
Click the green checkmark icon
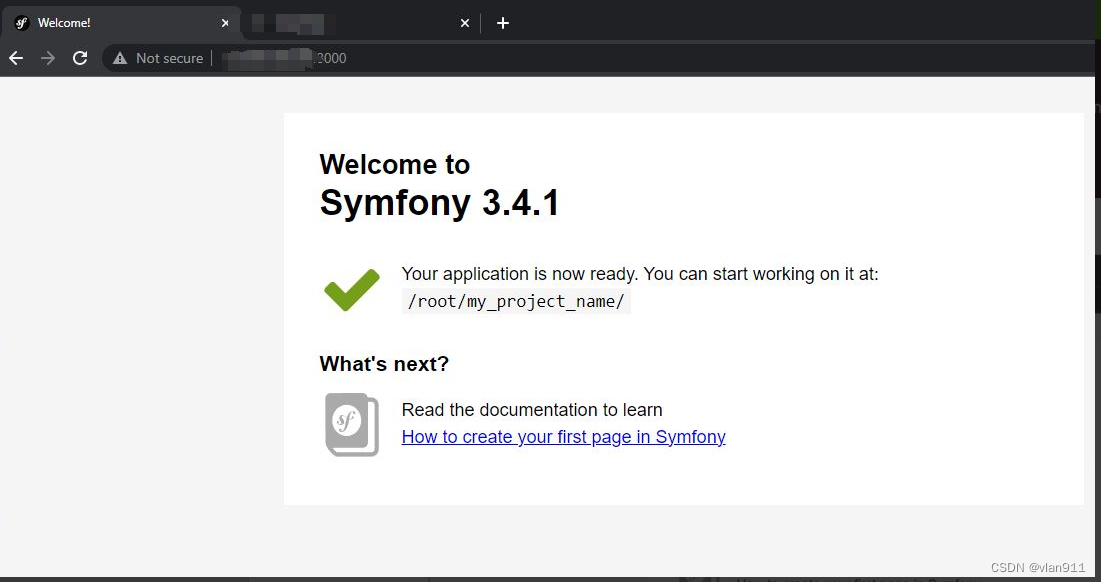(x=352, y=289)
